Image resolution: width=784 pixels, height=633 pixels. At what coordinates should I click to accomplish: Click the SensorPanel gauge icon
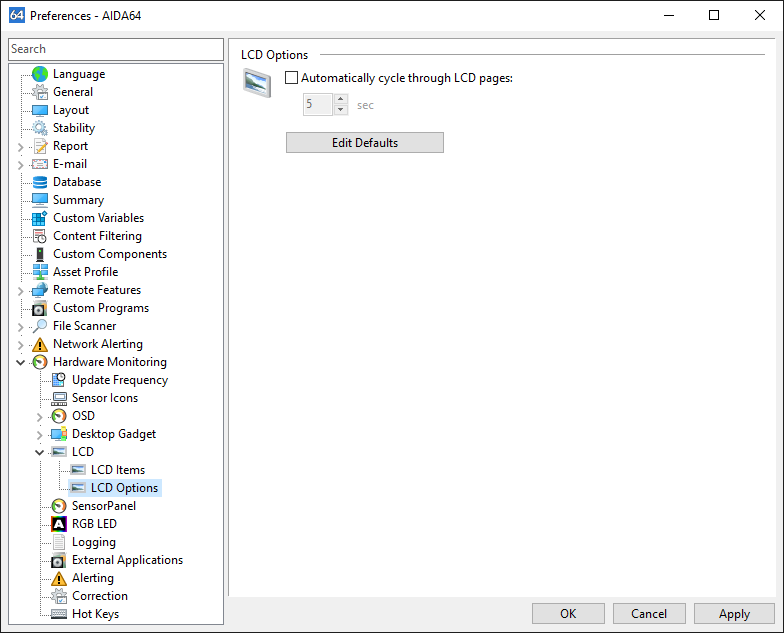point(58,506)
